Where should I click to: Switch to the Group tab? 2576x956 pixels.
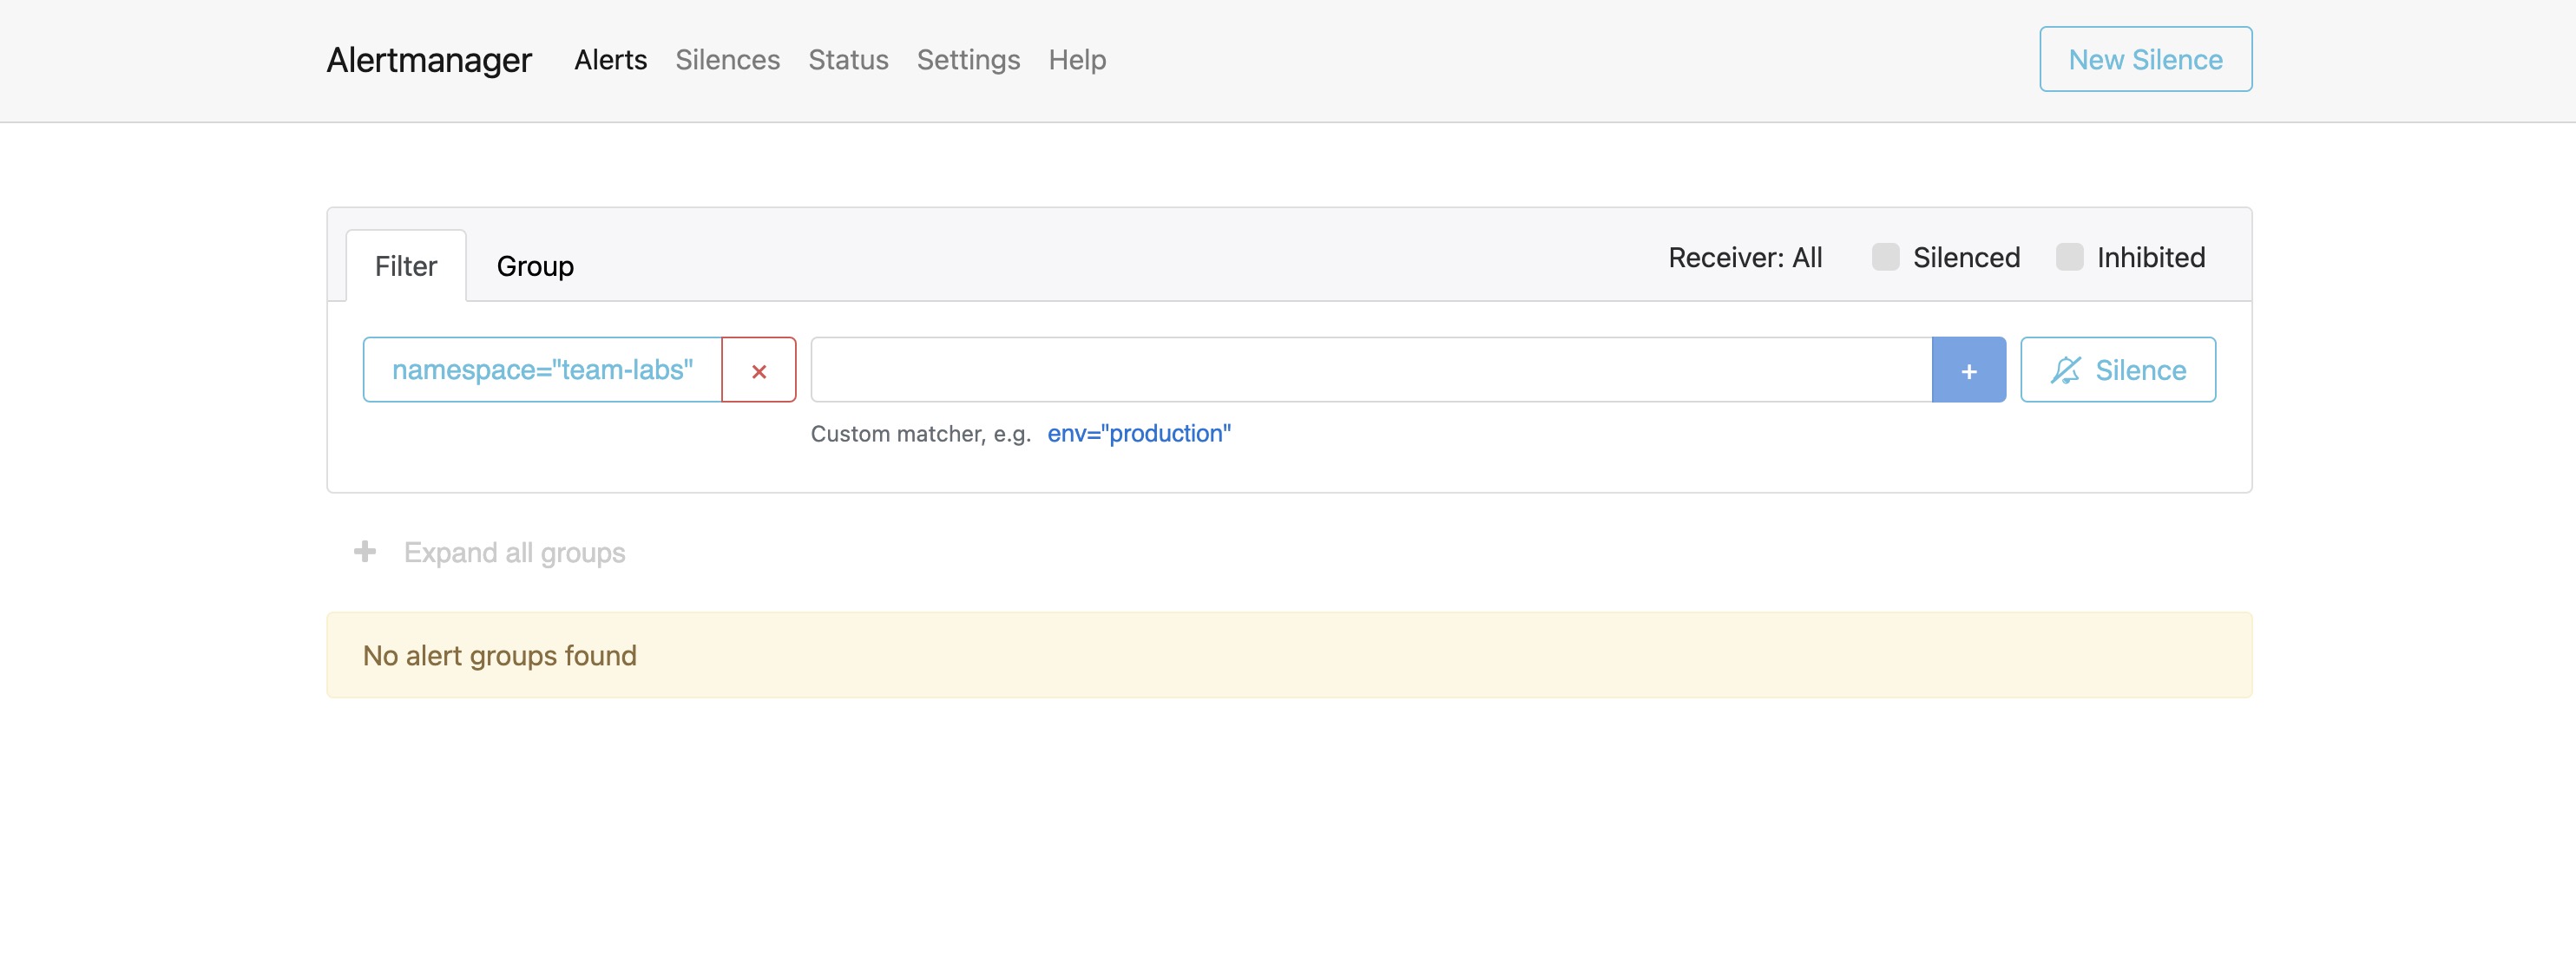[x=535, y=266]
